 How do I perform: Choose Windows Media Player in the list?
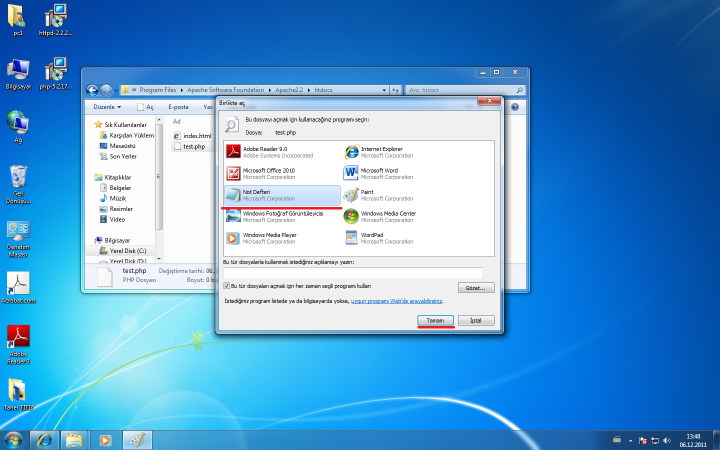(268, 237)
